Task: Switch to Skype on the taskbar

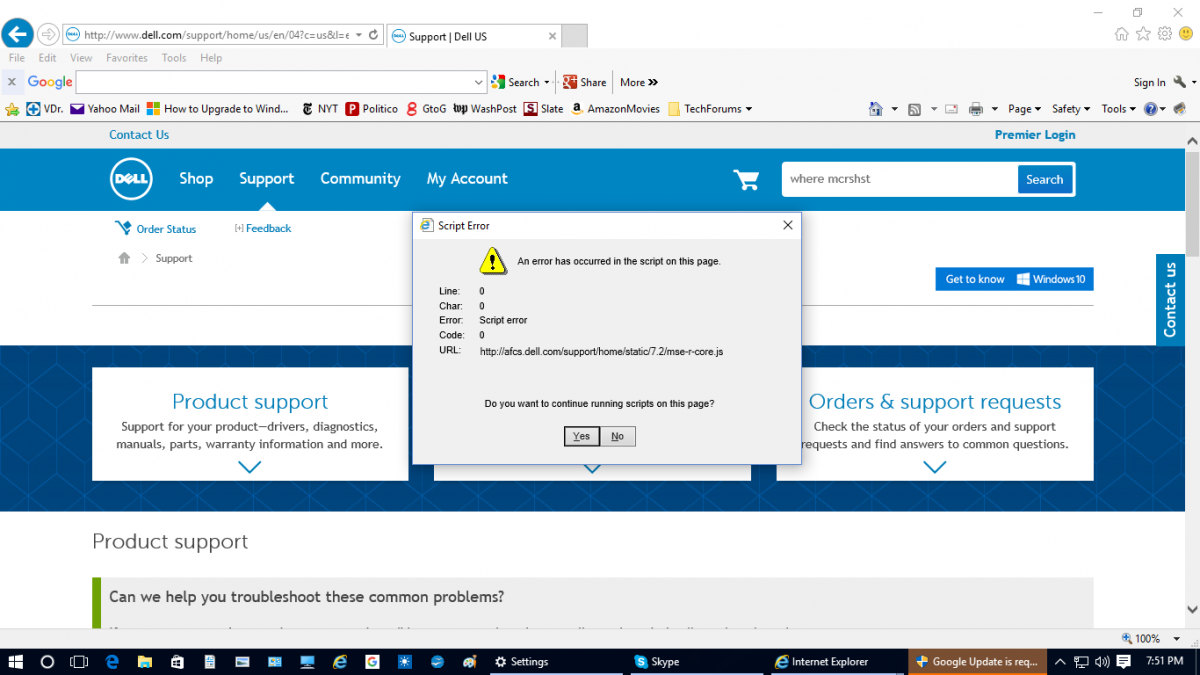Action: pyautogui.click(x=695, y=662)
